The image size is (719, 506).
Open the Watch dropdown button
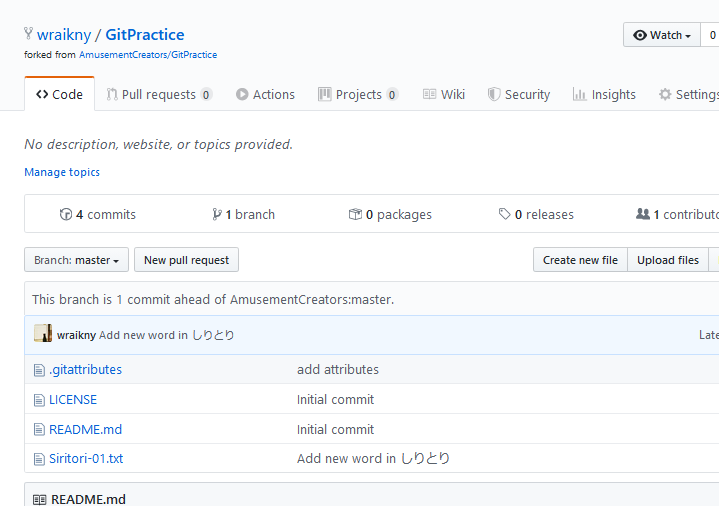tap(662, 35)
